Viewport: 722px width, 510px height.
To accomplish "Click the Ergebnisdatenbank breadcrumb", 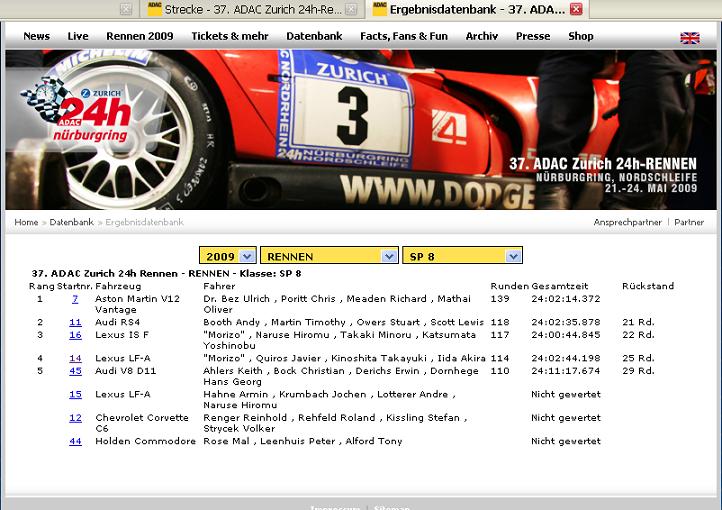I will (144, 222).
